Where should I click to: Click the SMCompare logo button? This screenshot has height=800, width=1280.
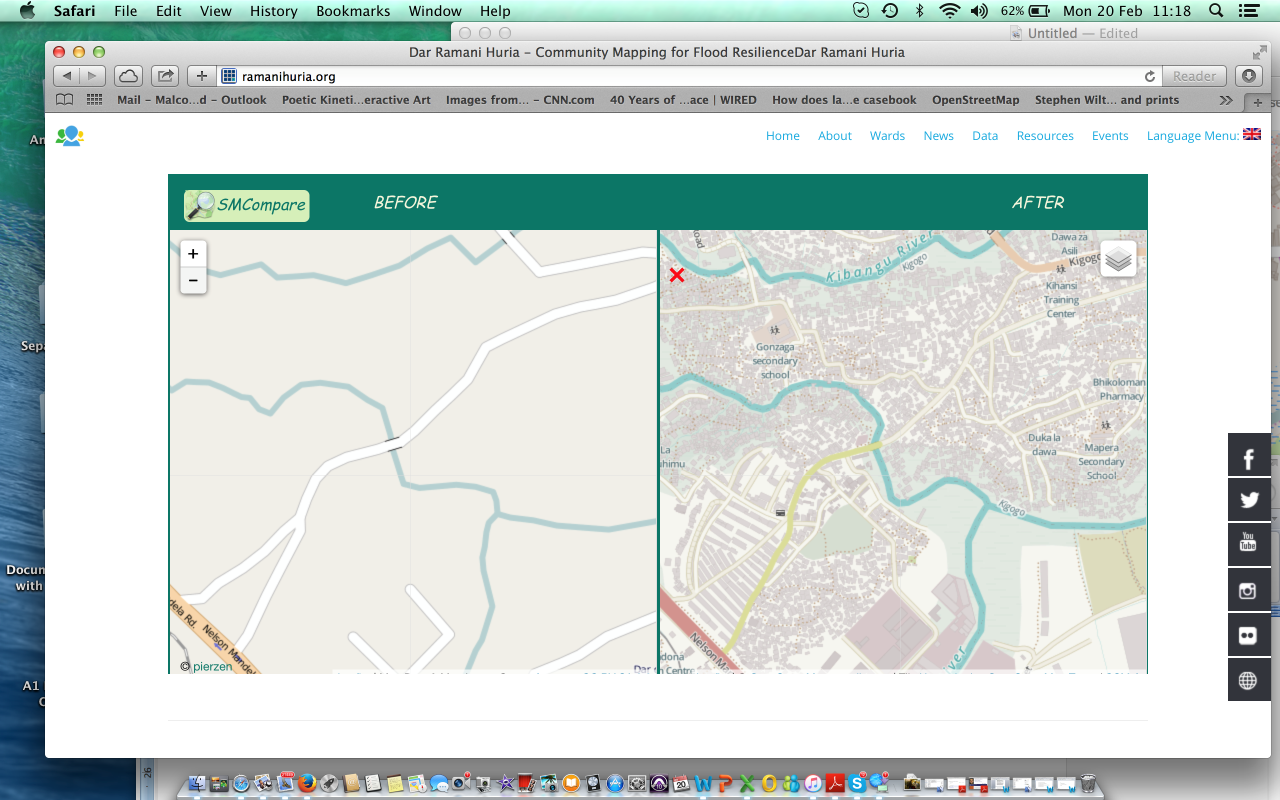[247, 205]
